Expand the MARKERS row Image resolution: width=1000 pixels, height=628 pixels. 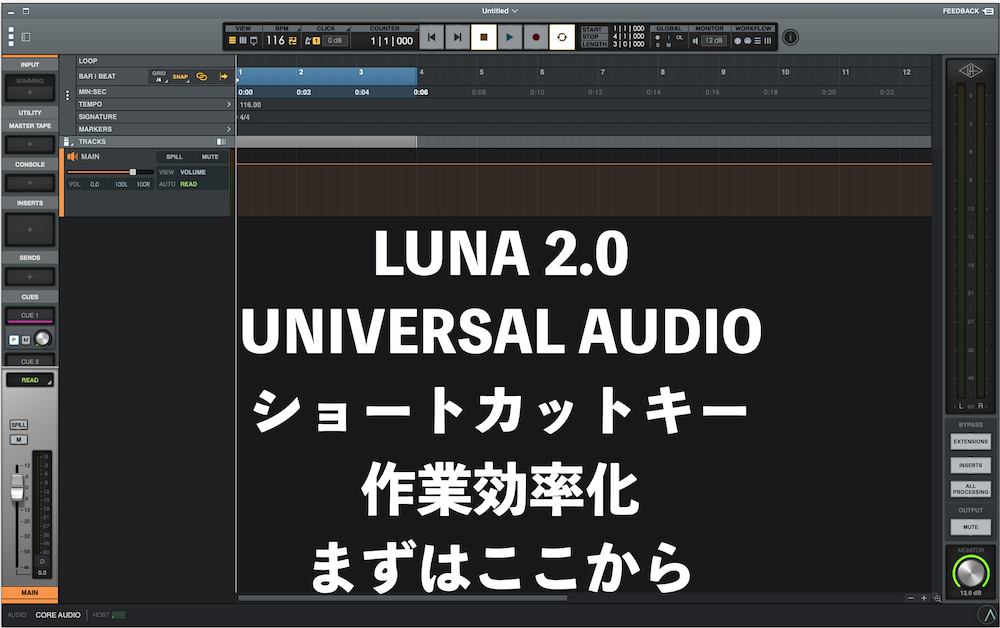pyautogui.click(x=228, y=129)
